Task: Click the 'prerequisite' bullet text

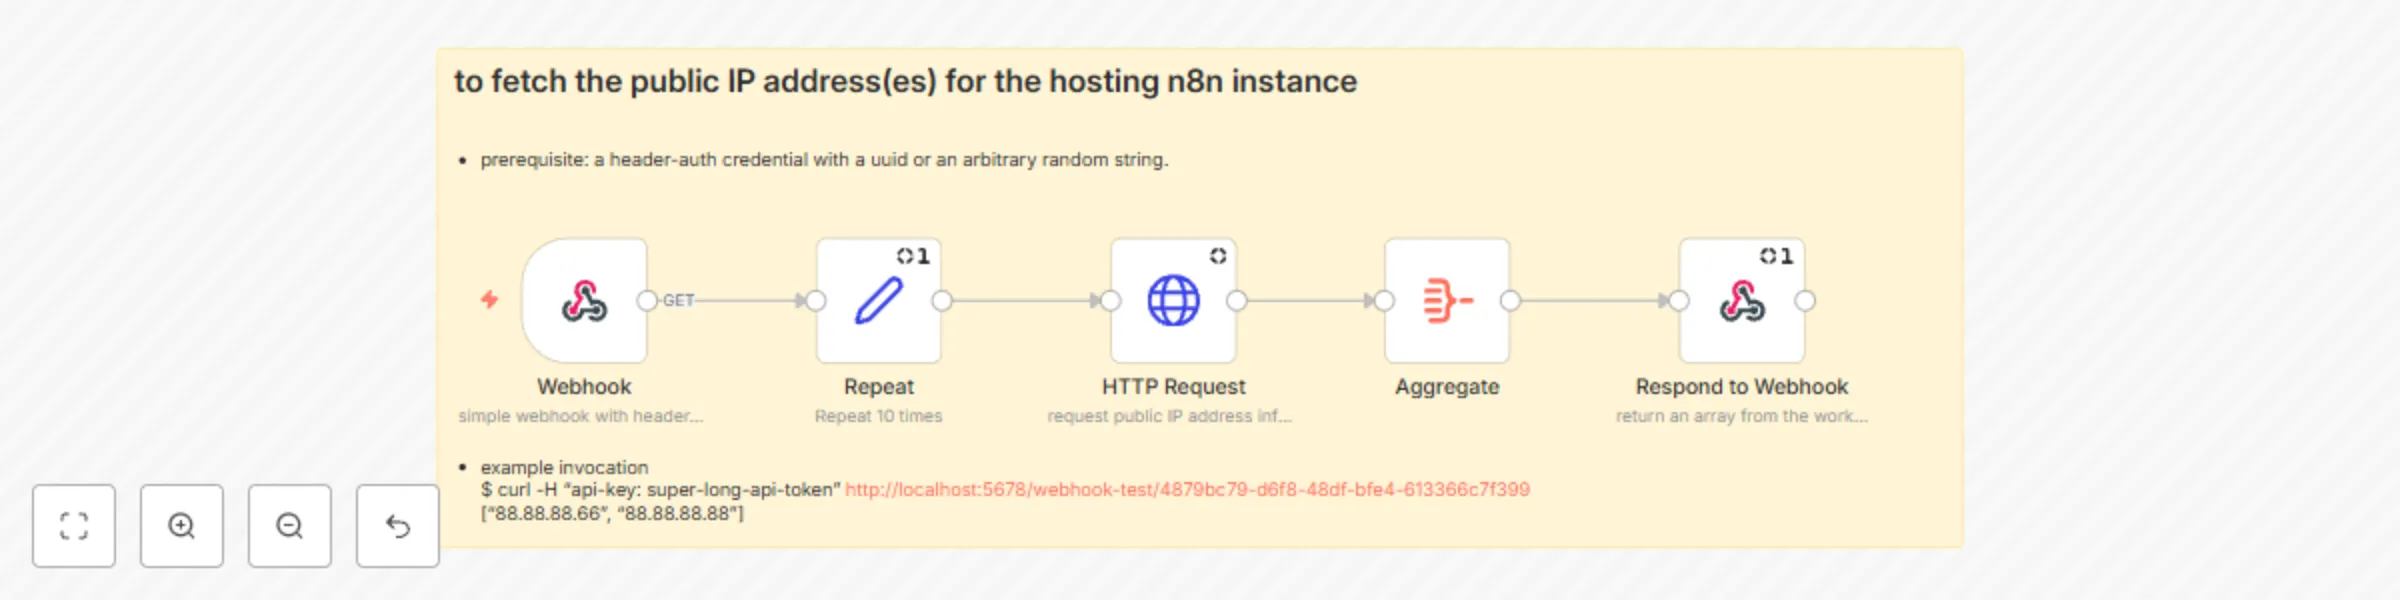Action: coord(824,159)
